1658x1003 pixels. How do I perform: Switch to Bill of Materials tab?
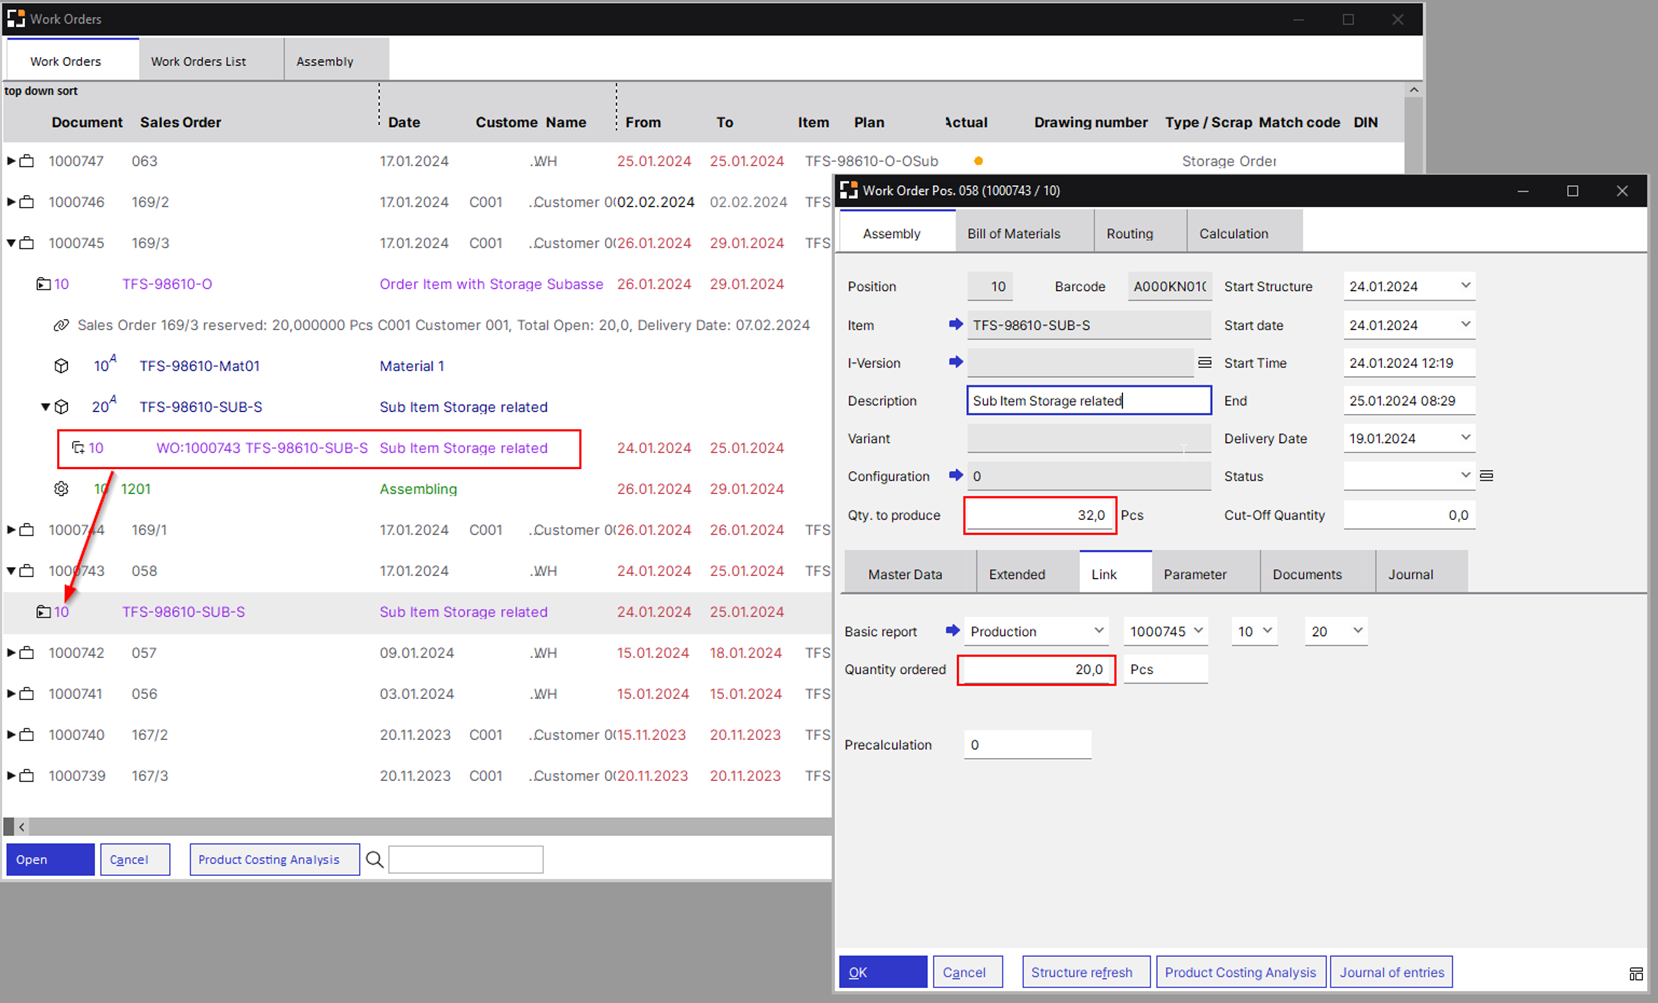1013,234
